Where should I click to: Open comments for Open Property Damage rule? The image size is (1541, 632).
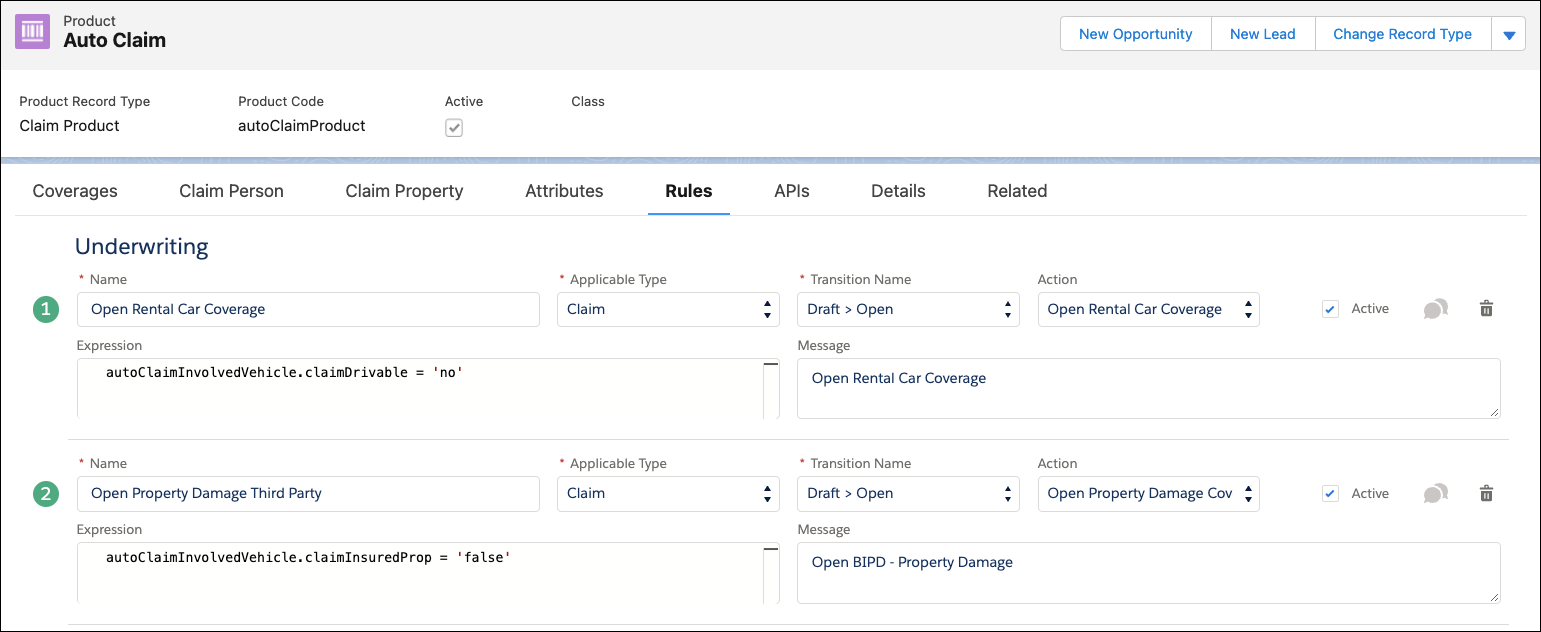(1435, 494)
